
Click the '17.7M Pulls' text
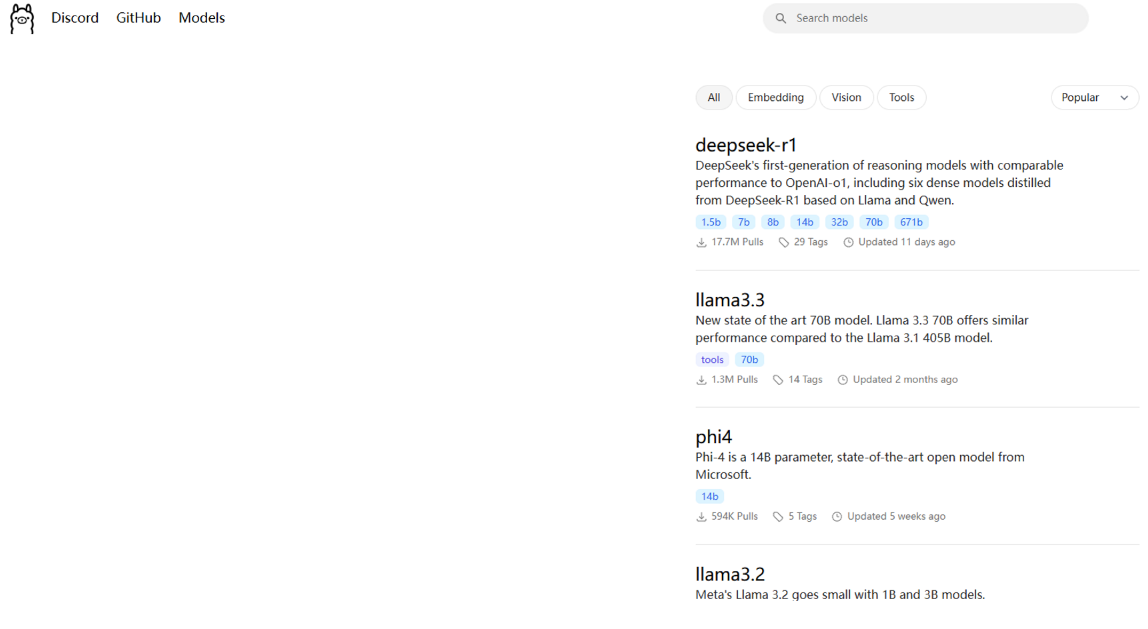point(737,242)
